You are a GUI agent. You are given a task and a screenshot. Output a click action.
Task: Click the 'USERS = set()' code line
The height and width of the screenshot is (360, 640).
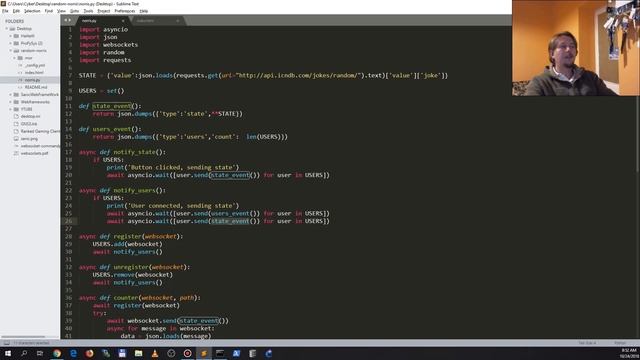pos(101,91)
